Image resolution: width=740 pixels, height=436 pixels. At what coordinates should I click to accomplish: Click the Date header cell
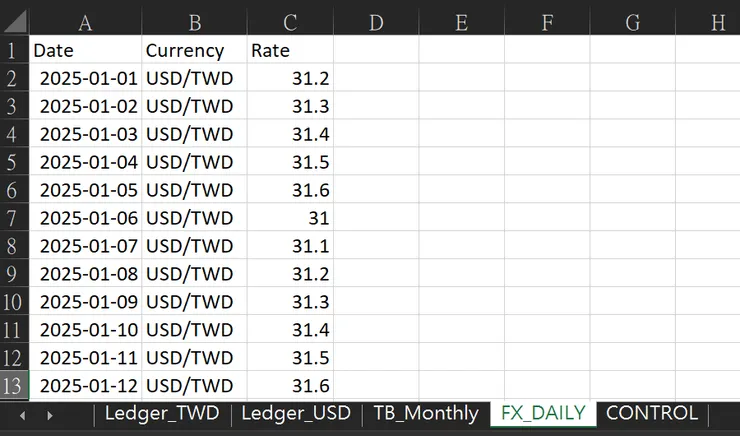point(85,50)
